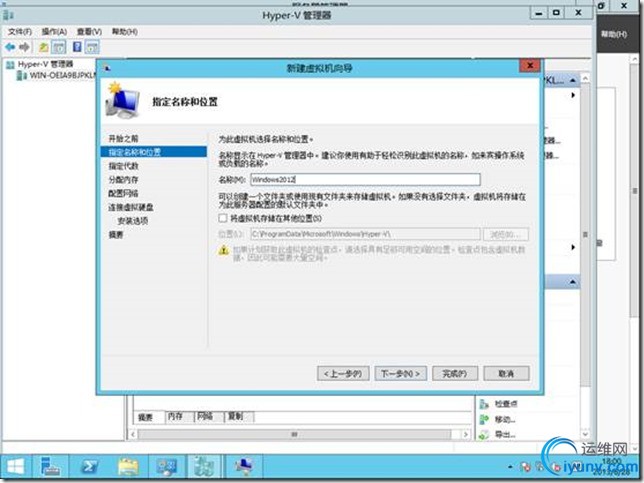Image resolution: width=644 pixels, height=483 pixels.
Task: Open File Explorer from taskbar
Action: point(128,467)
